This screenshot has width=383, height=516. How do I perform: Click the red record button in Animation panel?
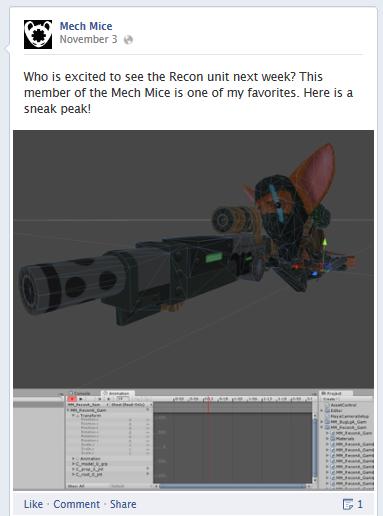point(72,399)
